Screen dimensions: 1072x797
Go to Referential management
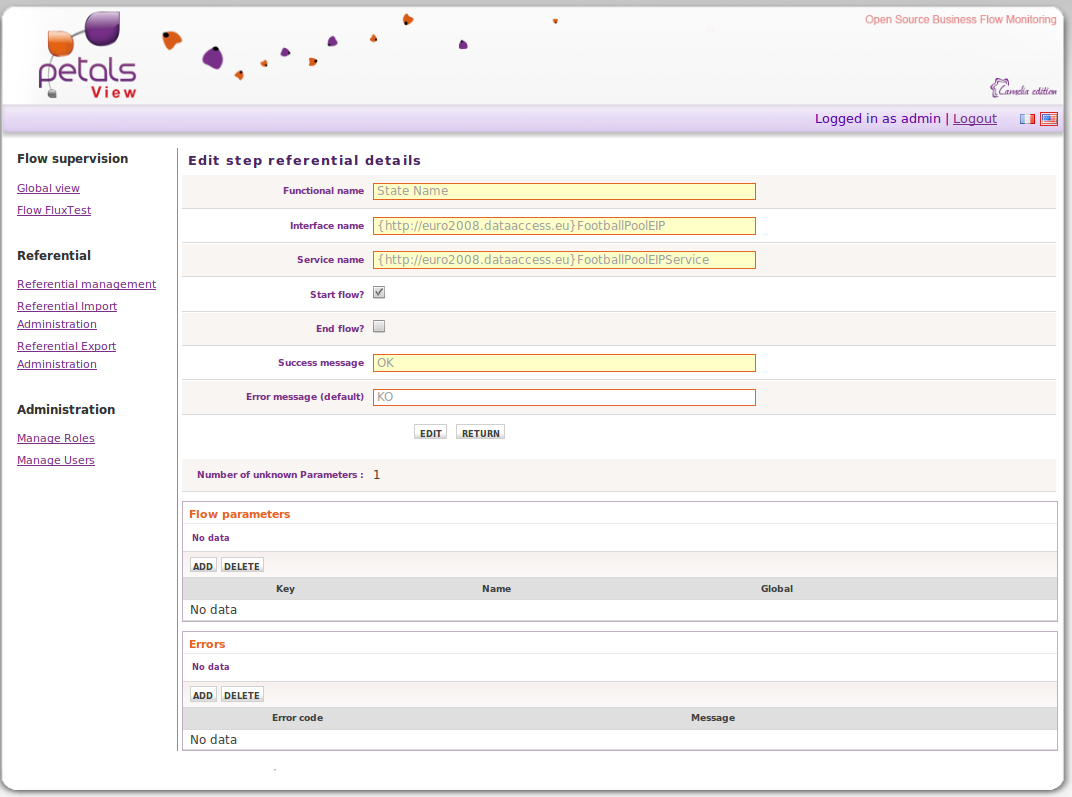[86, 284]
